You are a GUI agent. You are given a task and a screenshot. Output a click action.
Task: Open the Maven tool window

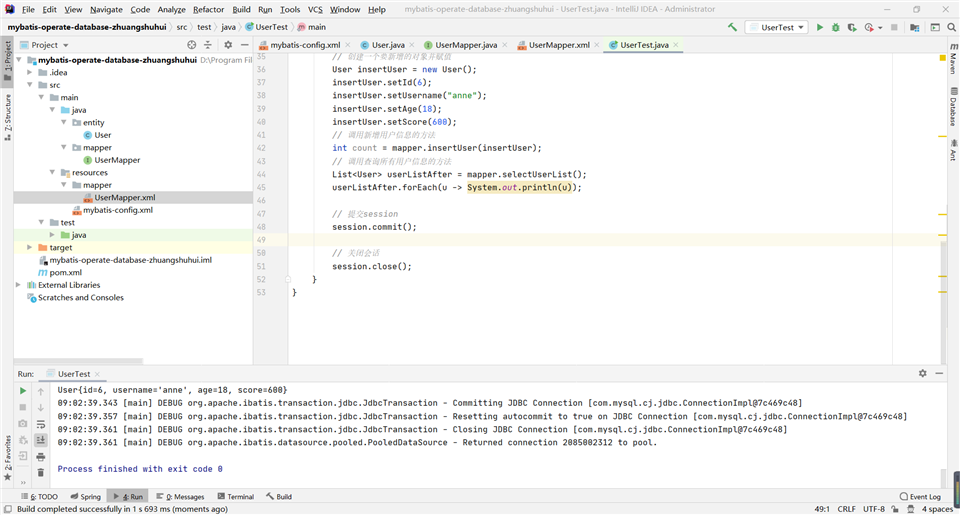click(953, 59)
